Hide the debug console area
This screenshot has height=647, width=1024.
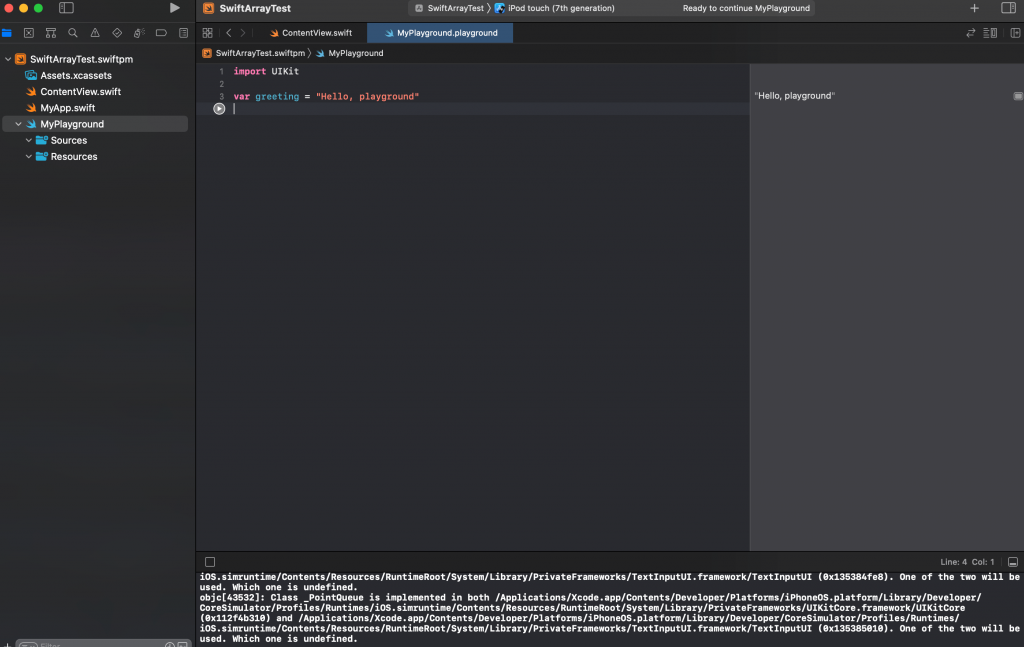click(1013, 562)
